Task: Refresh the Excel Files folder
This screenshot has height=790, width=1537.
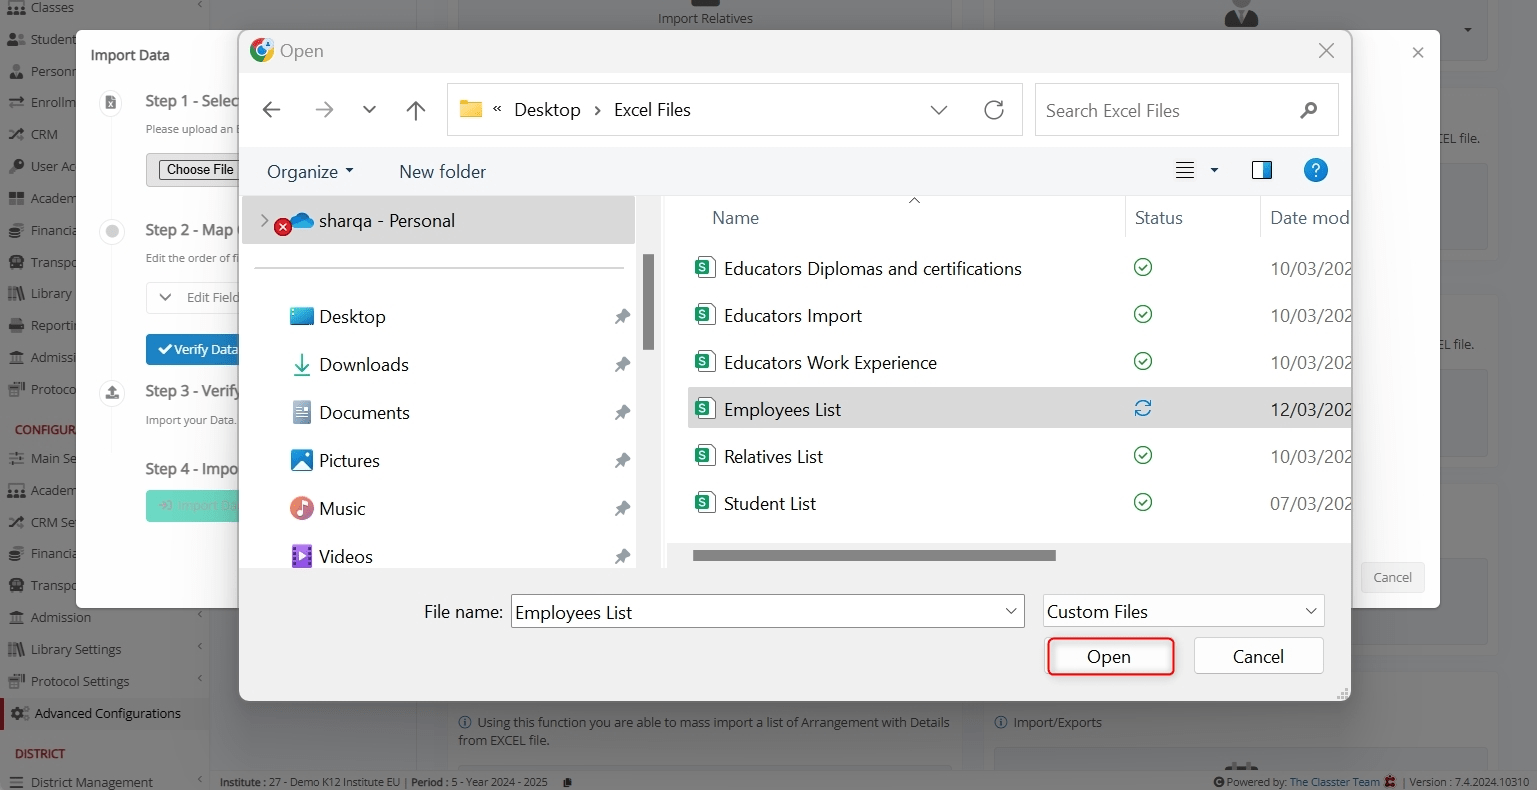Action: pyautogui.click(x=993, y=110)
